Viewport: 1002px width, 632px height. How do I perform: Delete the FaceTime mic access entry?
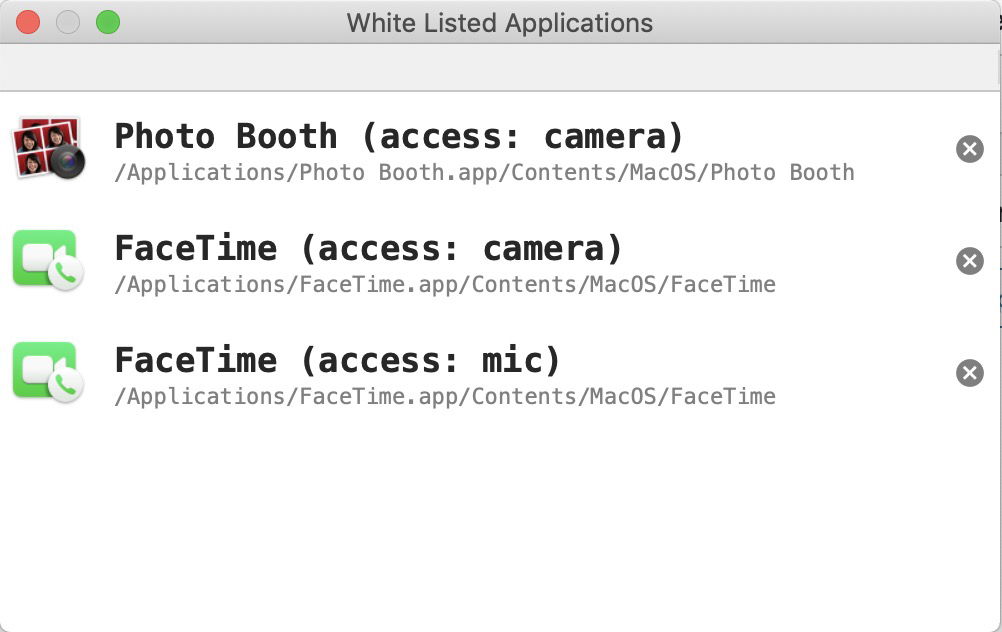969,373
